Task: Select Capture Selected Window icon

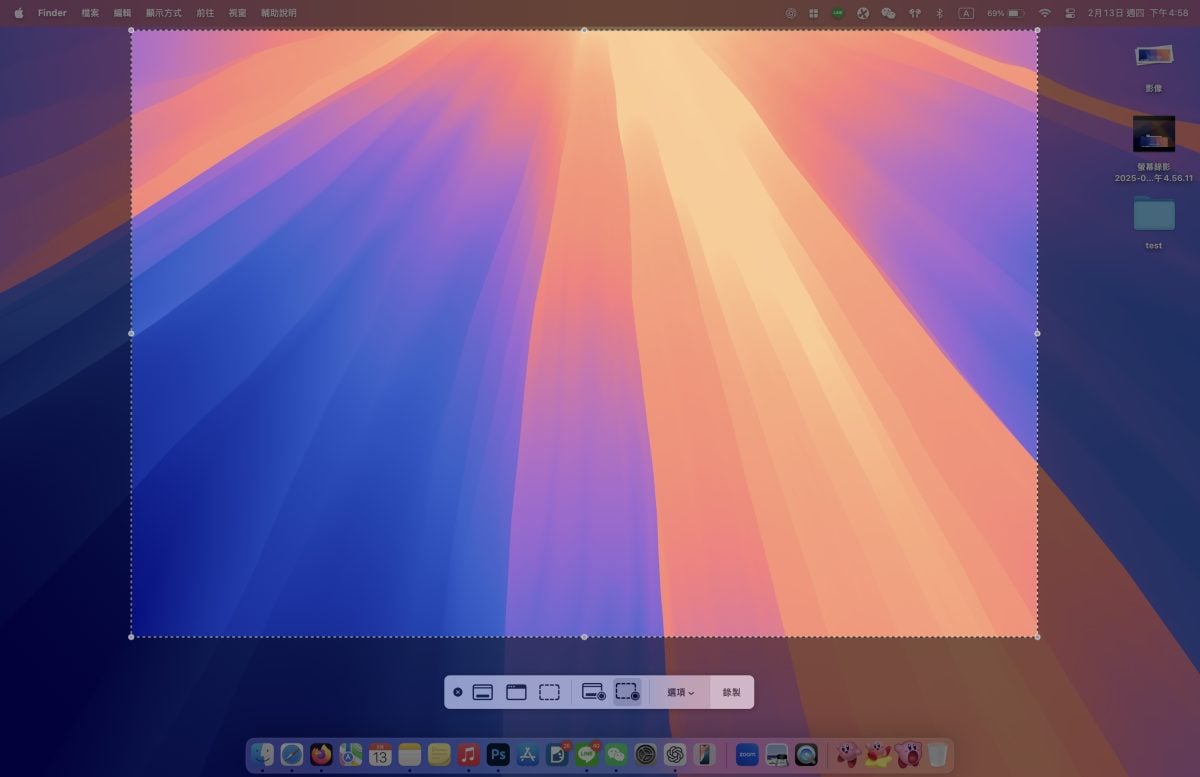Action: [x=516, y=692]
